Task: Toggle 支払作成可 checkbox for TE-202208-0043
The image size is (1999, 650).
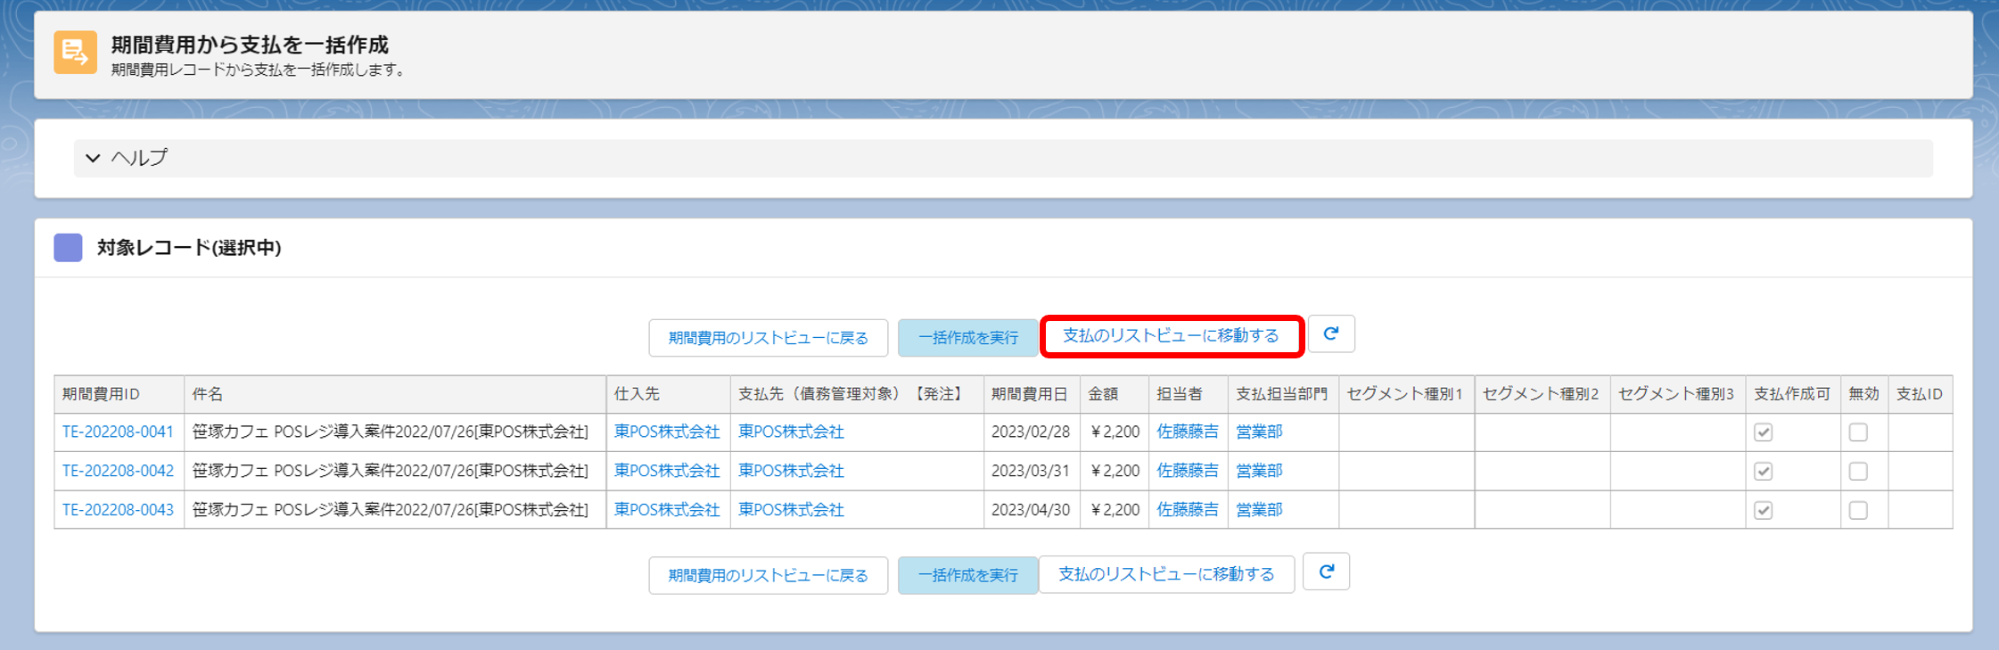Action: pyautogui.click(x=1763, y=510)
